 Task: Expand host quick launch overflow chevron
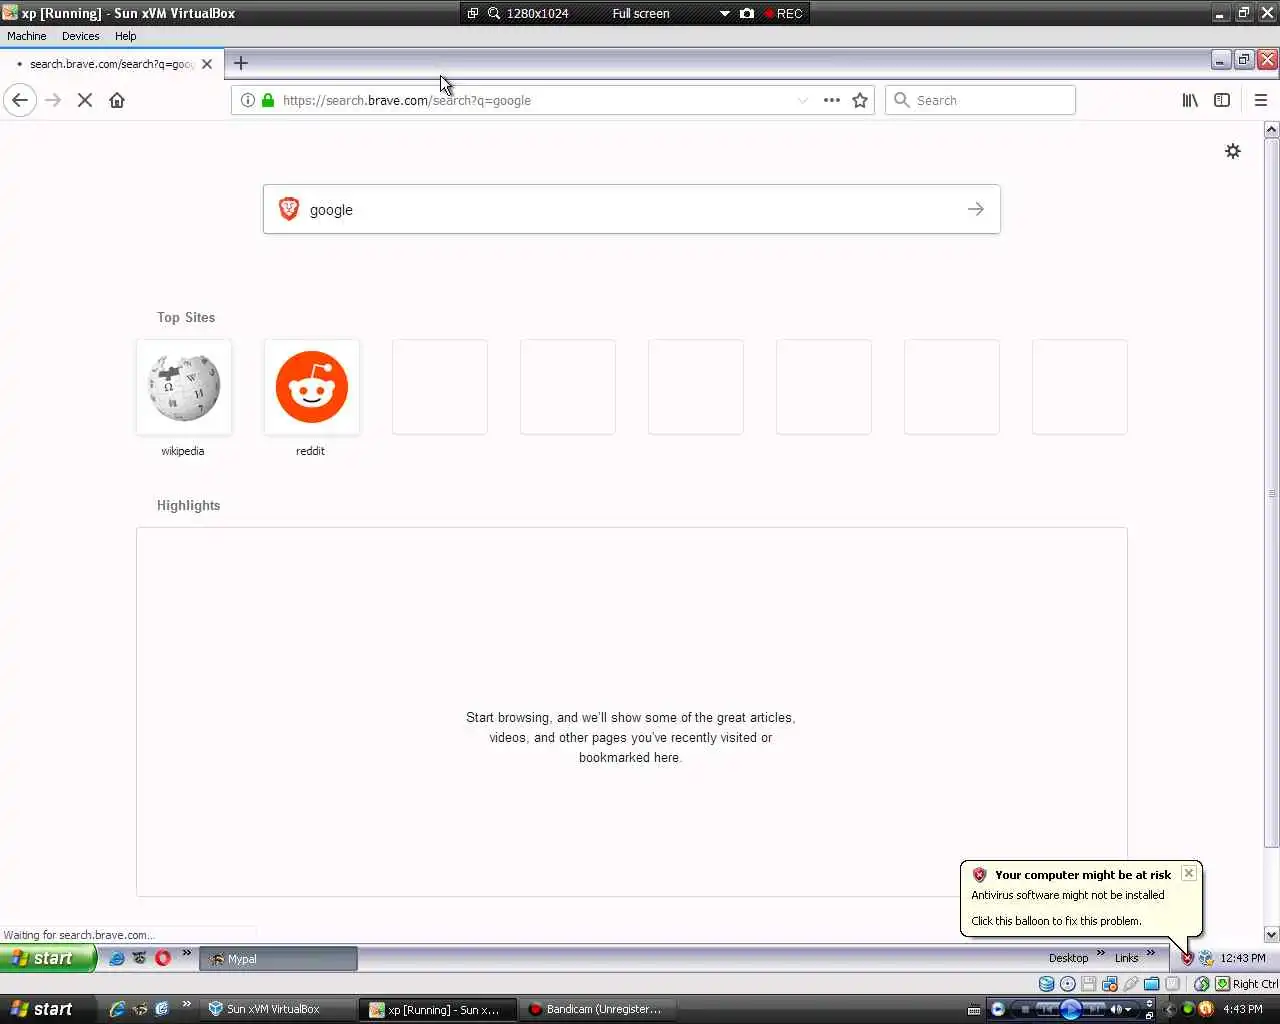click(186, 1004)
